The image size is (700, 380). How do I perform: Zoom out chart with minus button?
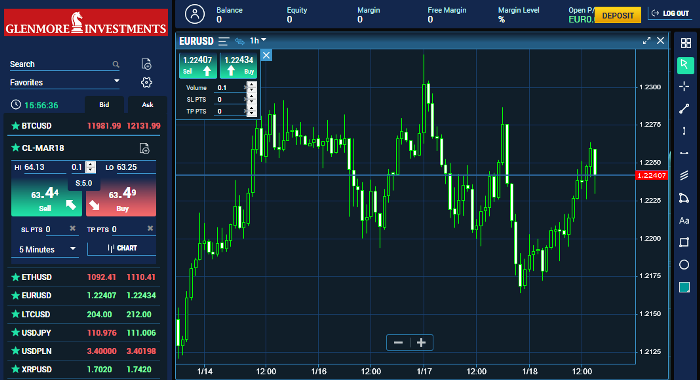click(x=398, y=342)
